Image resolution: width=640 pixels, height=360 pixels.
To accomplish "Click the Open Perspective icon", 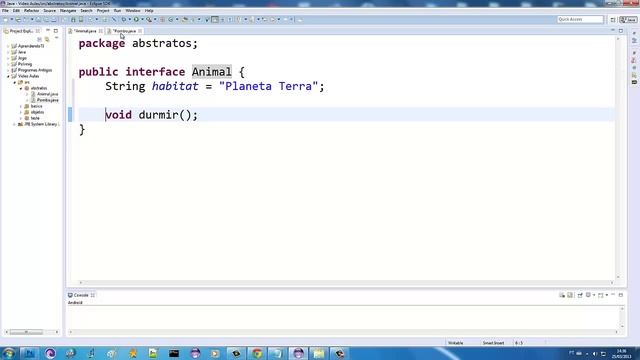I will 613,20.
